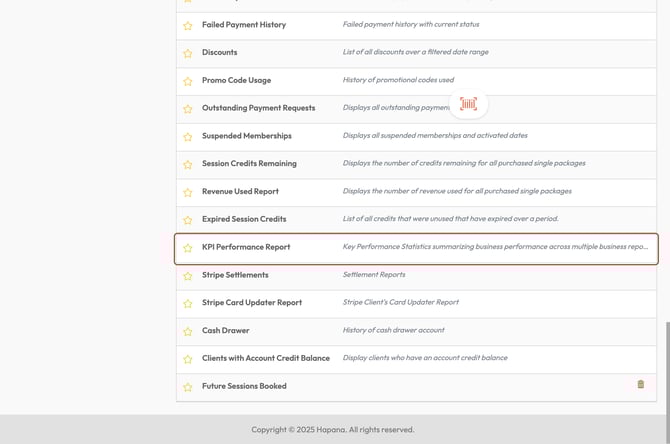670x444 pixels.
Task: Favorite the Expired Session Credits report
Action: point(187,220)
